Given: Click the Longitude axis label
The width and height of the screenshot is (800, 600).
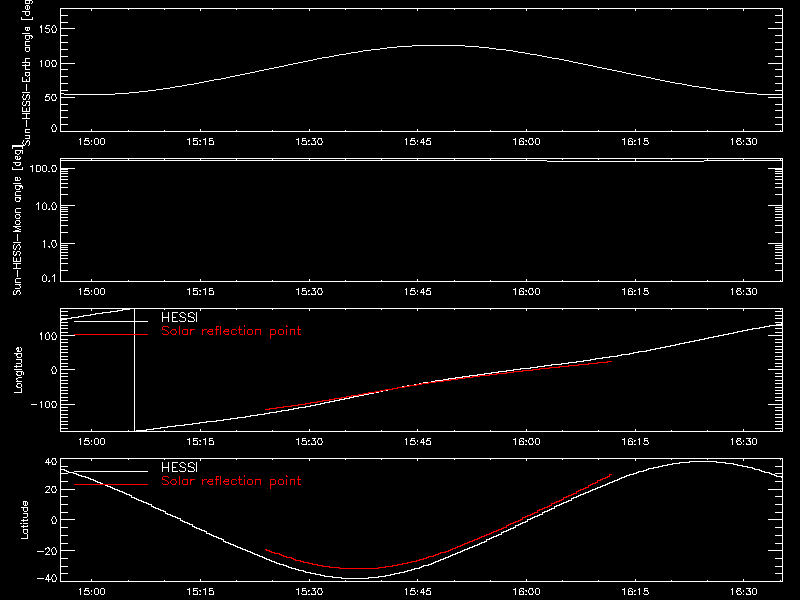Looking at the screenshot, I should tap(18, 370).
